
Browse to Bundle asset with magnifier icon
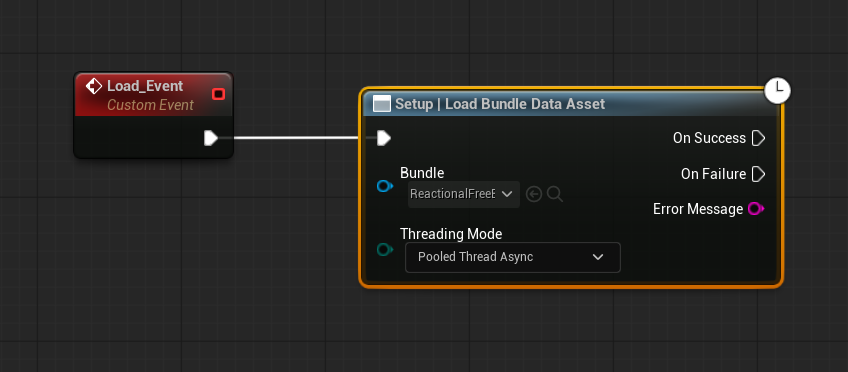pos(555,194)
